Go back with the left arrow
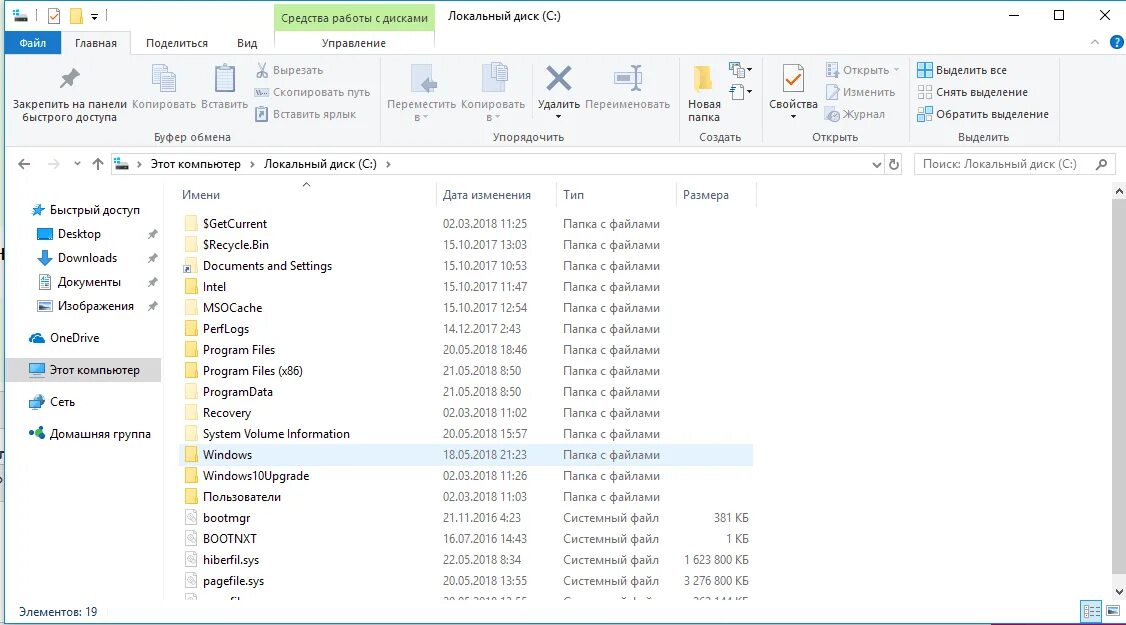Screen dimensions: 1126x625 [x=24, y=164]
